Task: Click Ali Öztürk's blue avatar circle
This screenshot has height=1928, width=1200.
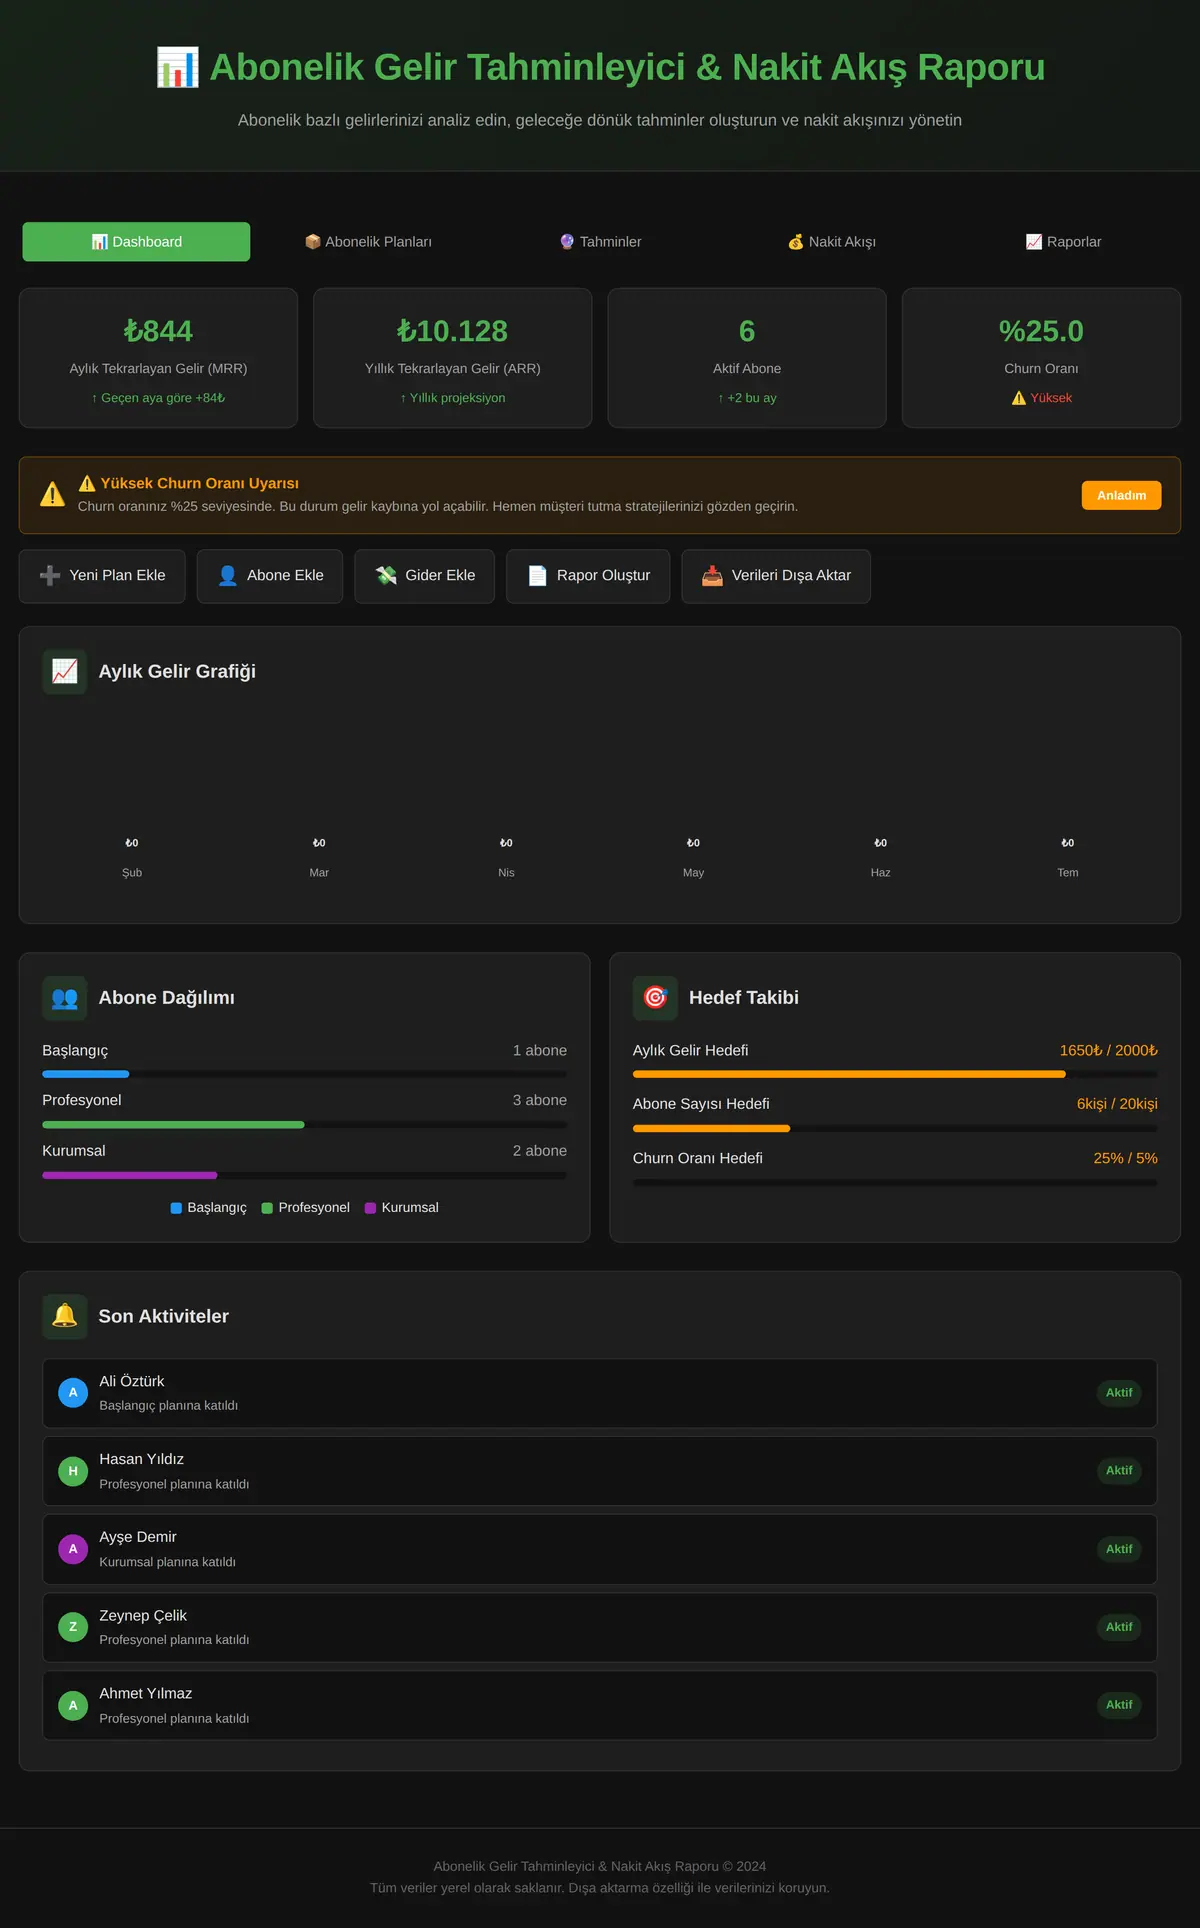Action: point(73,1393)
